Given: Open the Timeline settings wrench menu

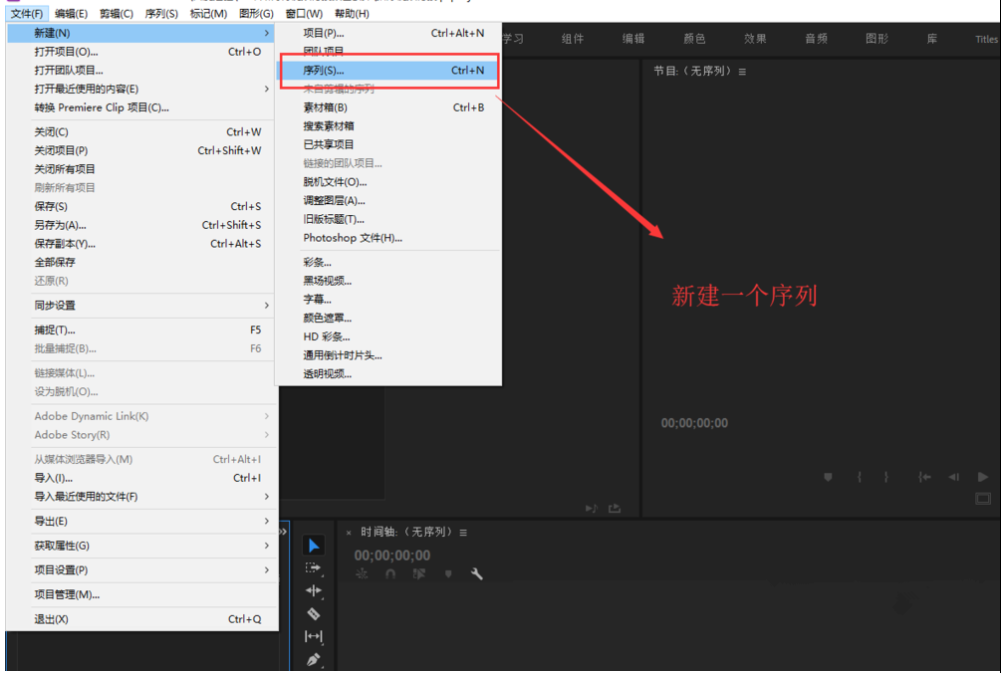Looking at the screenshot, I should (476, 574).
